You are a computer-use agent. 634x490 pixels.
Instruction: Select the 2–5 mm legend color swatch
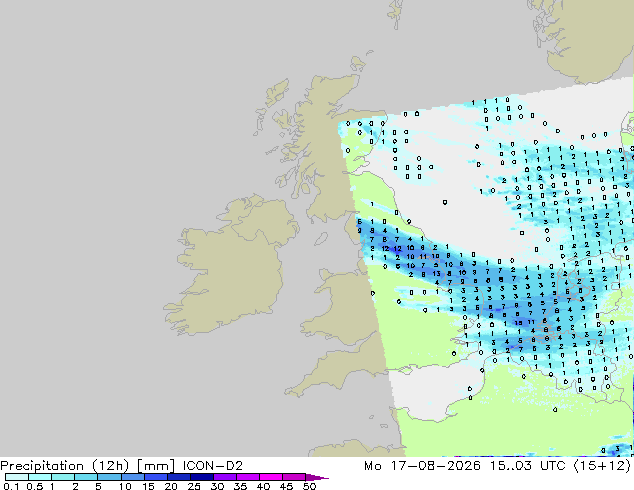86,477
